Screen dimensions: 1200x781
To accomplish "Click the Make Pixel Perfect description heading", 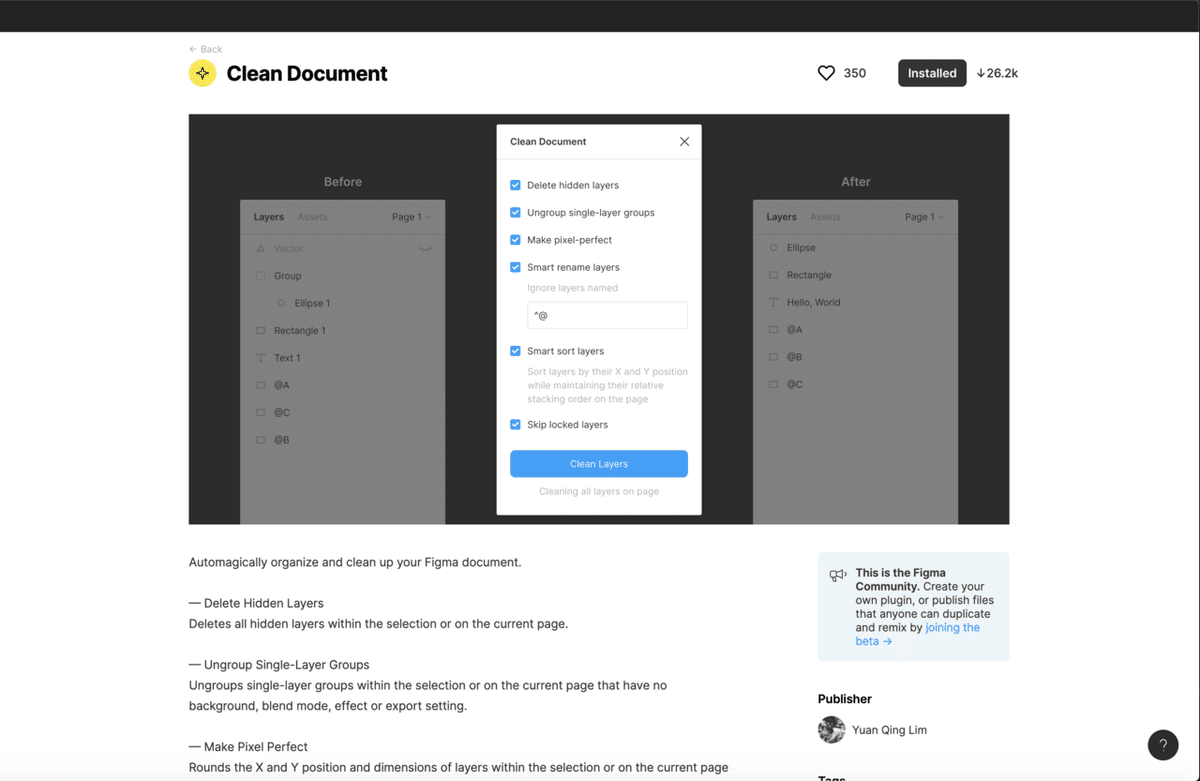I will coord(248,746).
